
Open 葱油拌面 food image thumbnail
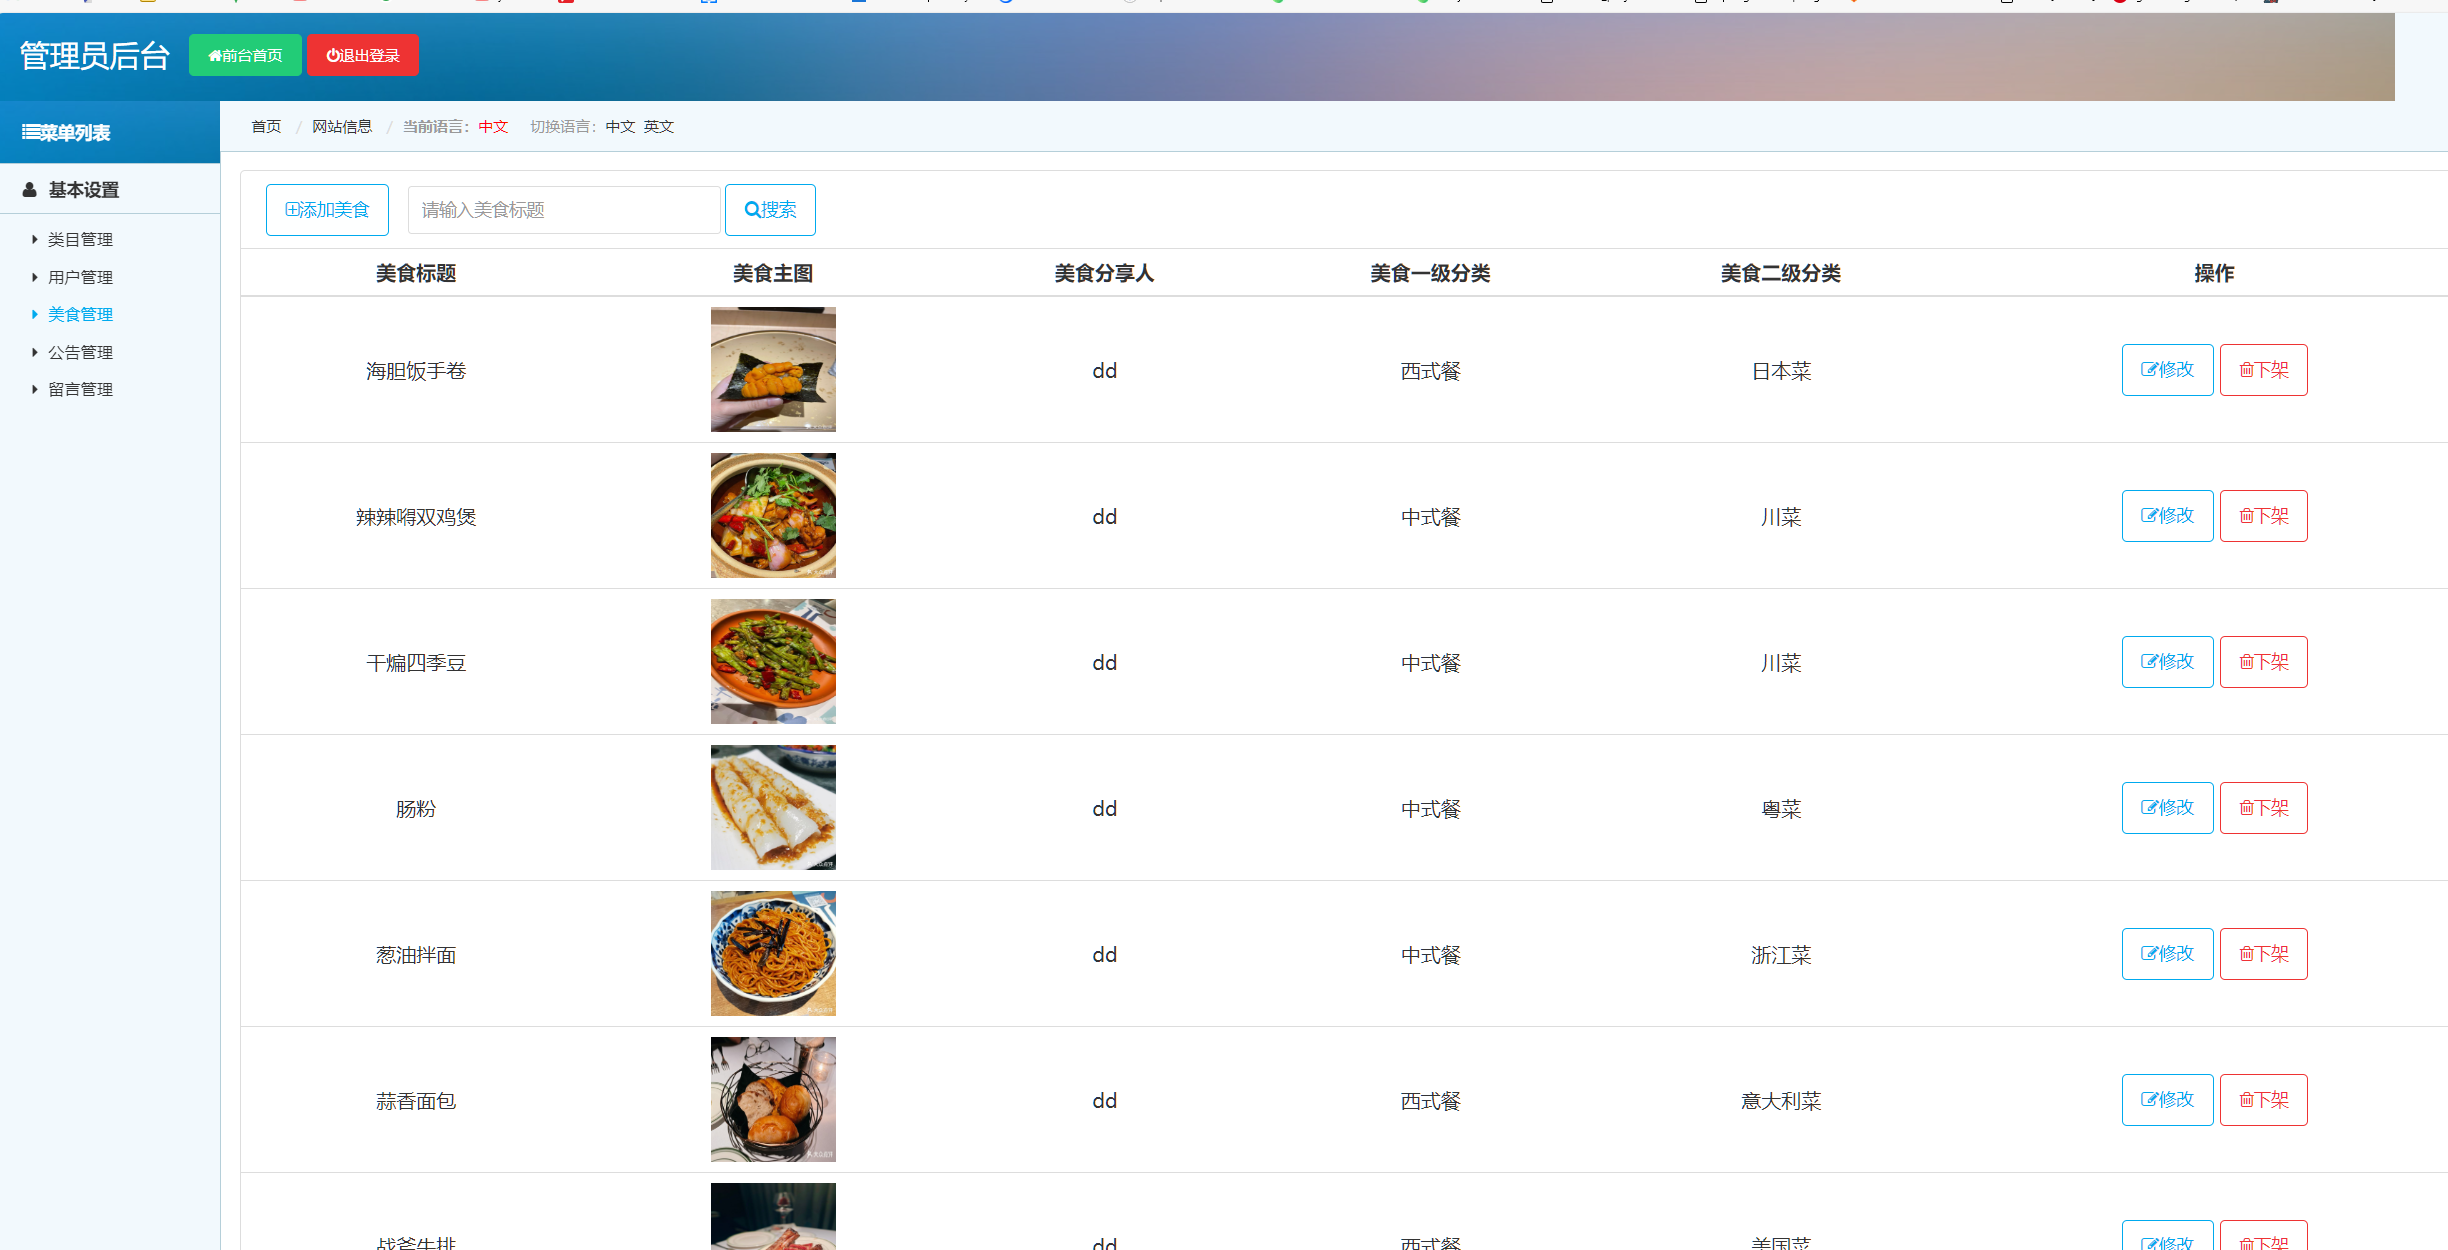773,953
